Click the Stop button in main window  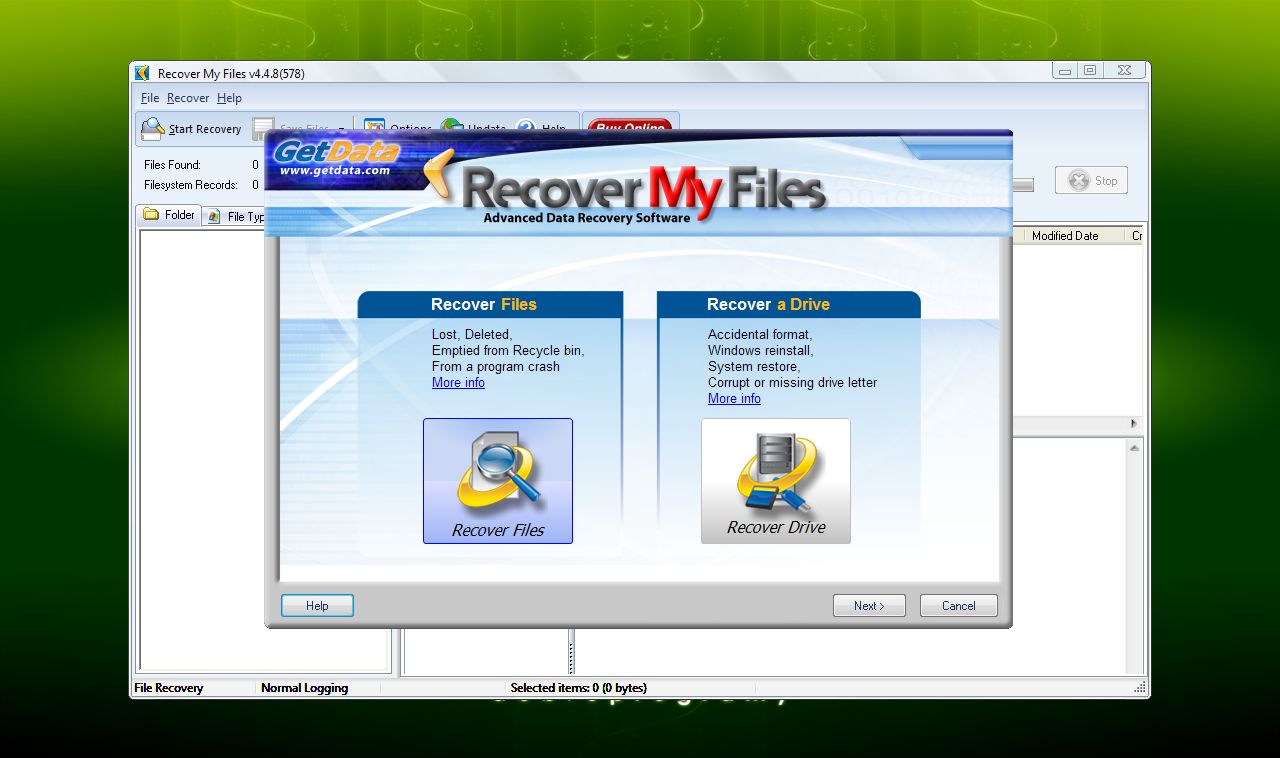tap(1092, 181)
